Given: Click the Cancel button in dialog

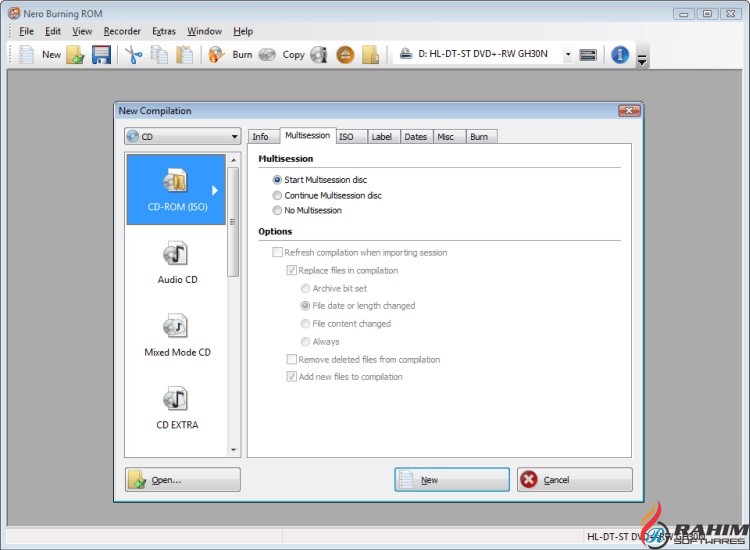Looking at the screenshot, I should click(574, 480).
